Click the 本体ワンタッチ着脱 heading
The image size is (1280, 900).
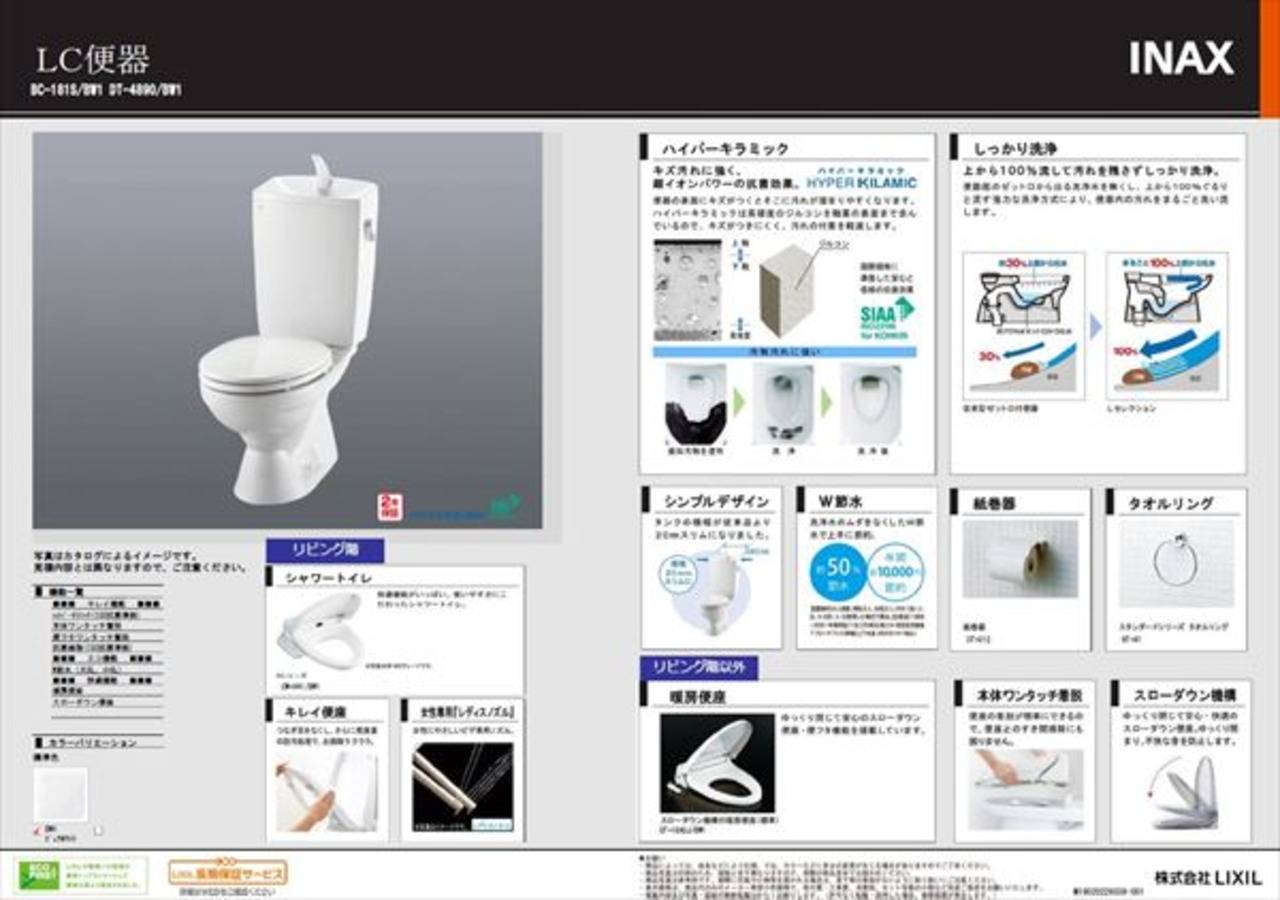coord(1030,695)
